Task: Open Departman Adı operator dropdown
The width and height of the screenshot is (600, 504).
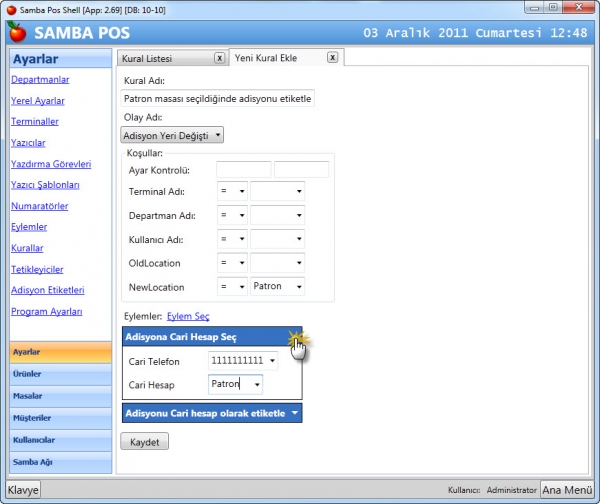Action: click(x=232, y=215)
